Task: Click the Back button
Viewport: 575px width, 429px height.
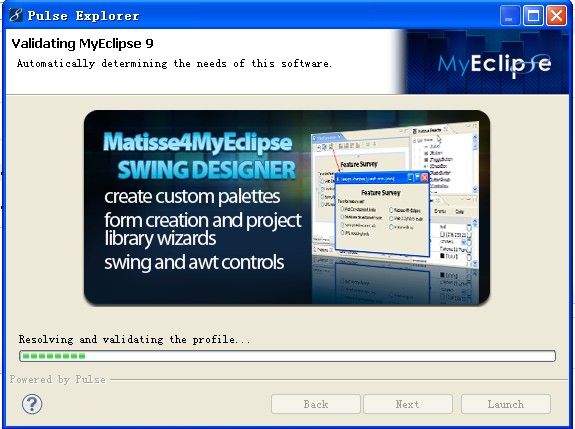Action: (x=316, y=404)
